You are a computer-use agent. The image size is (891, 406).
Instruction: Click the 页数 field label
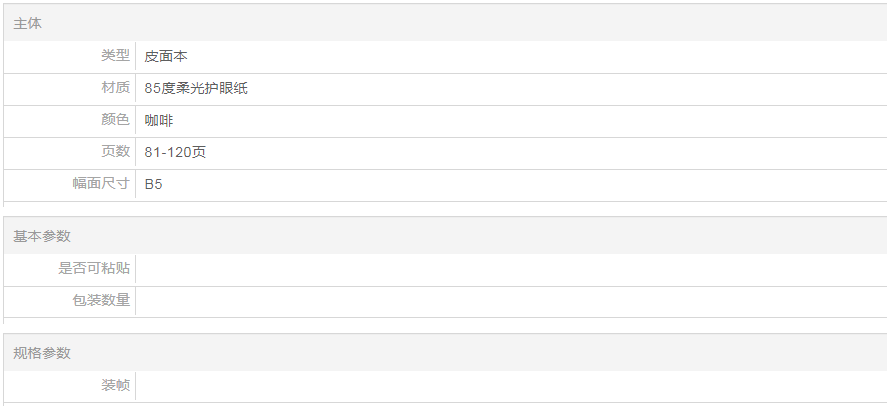(116, 152)
